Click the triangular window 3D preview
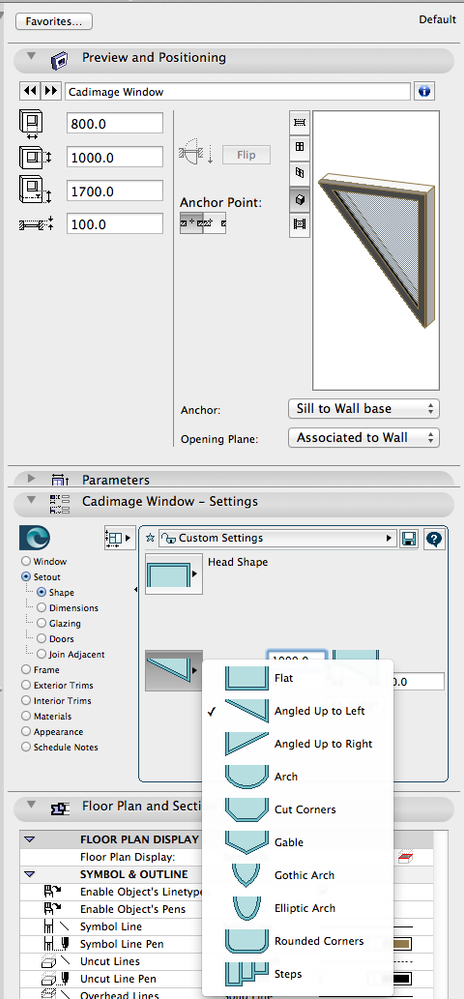Image resolution: width=464 pixels, height=999 pixels. pyautogui.click(x=375, y=250)
